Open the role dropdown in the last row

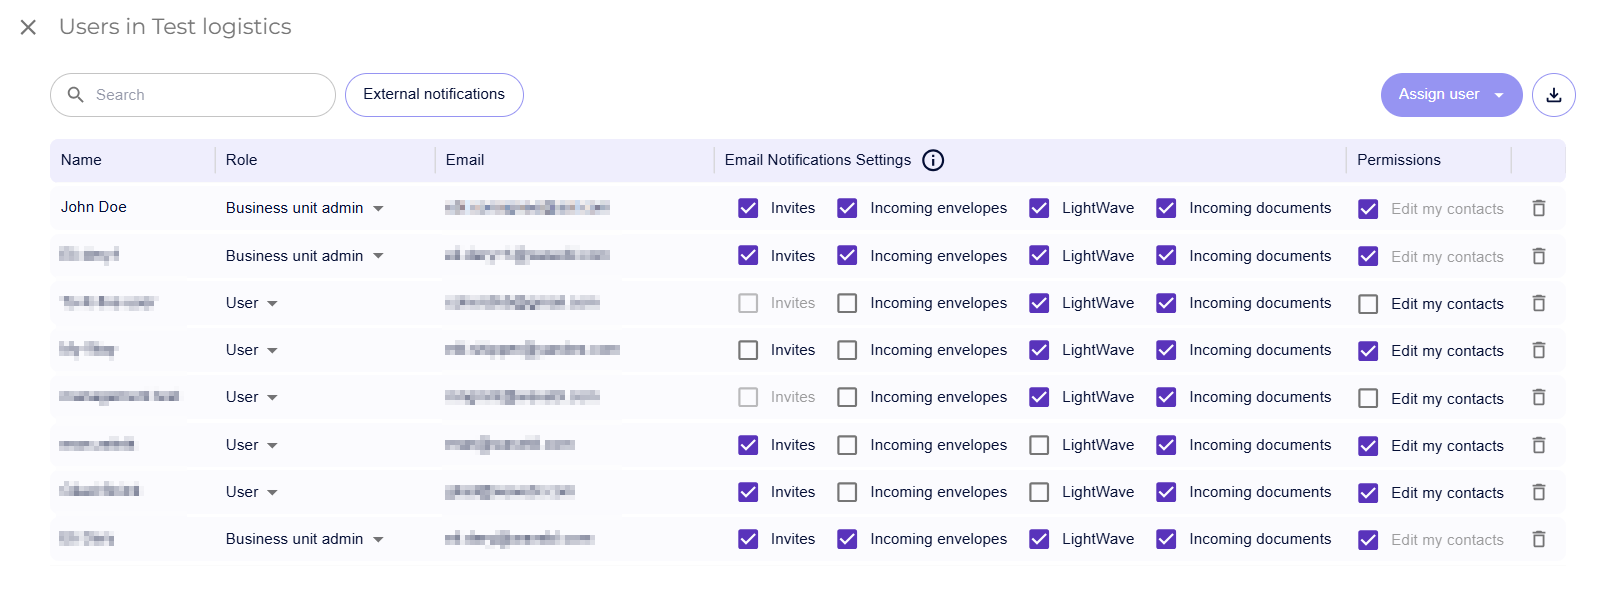click(305, 539)
